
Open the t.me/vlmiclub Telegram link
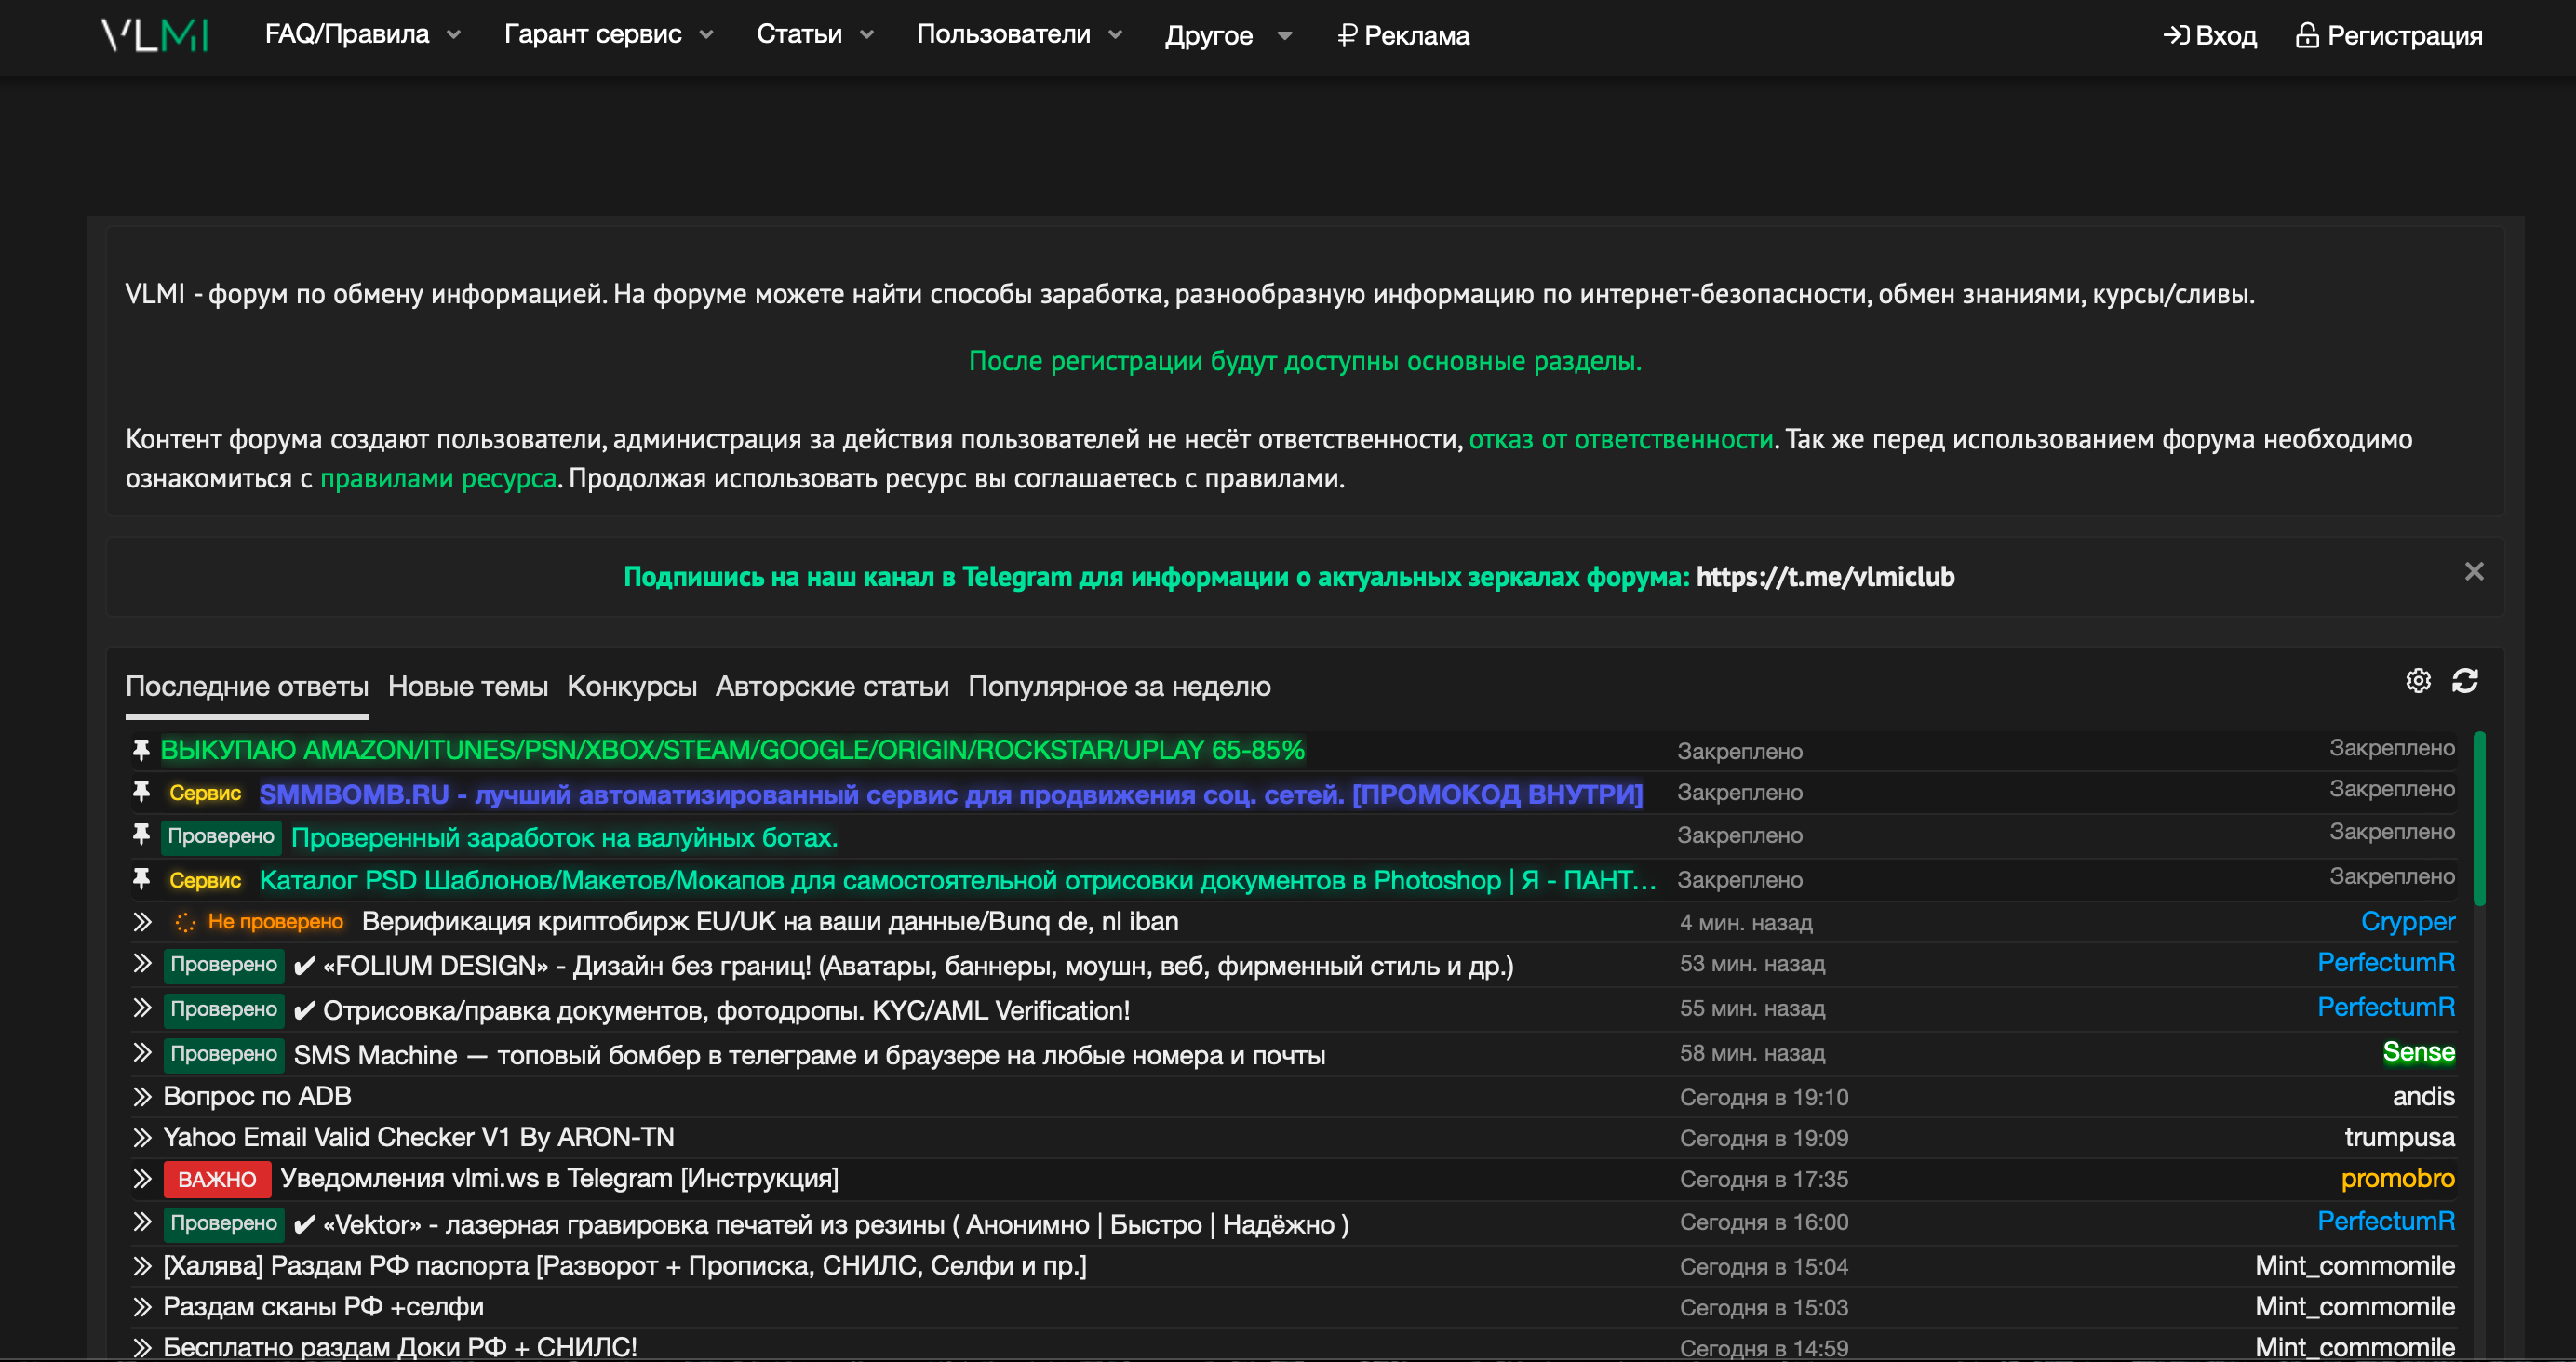coord(1825,577)
